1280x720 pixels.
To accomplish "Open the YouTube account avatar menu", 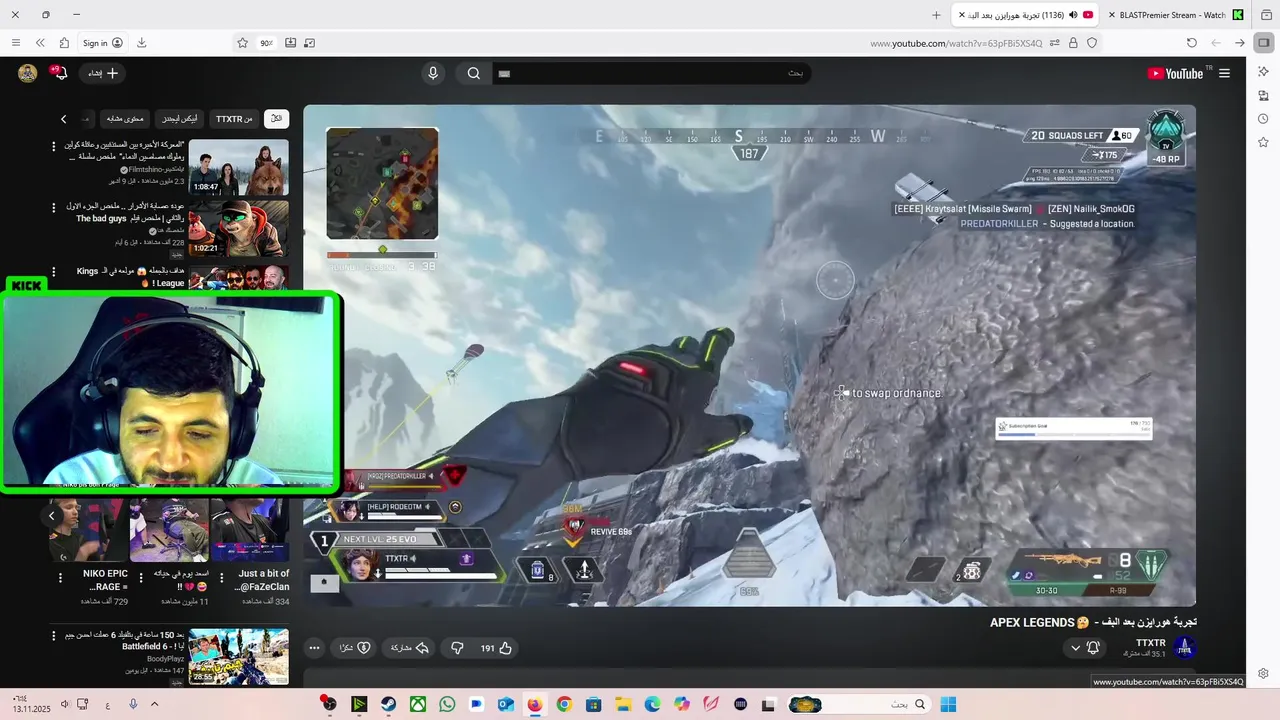I will 27,73.
